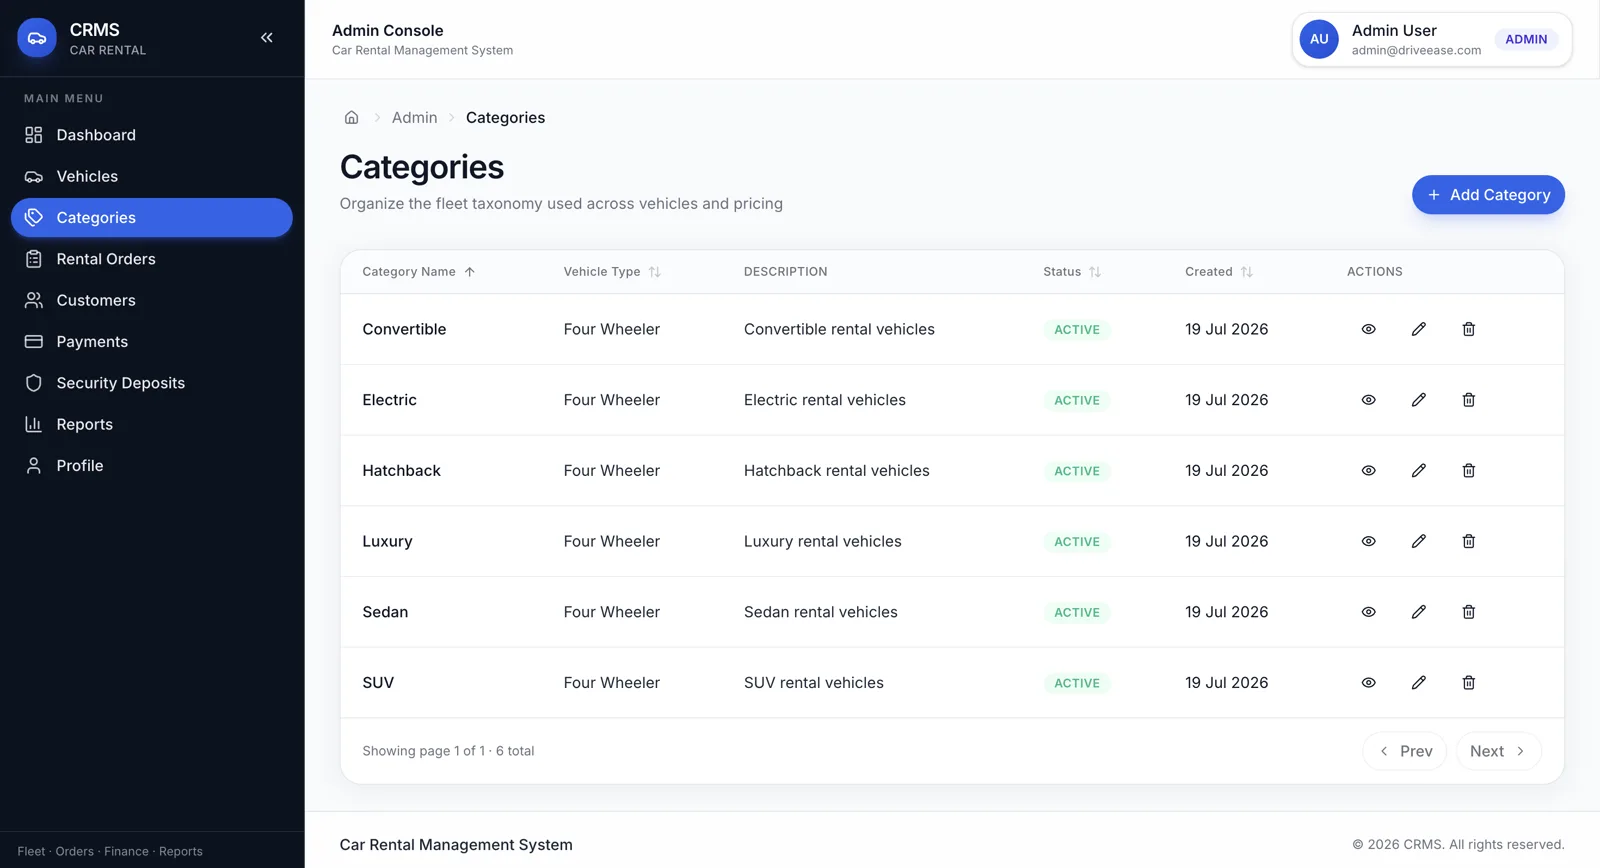Go to home via breadcrumb house icon
The image size is (1600, 868).
351,118
